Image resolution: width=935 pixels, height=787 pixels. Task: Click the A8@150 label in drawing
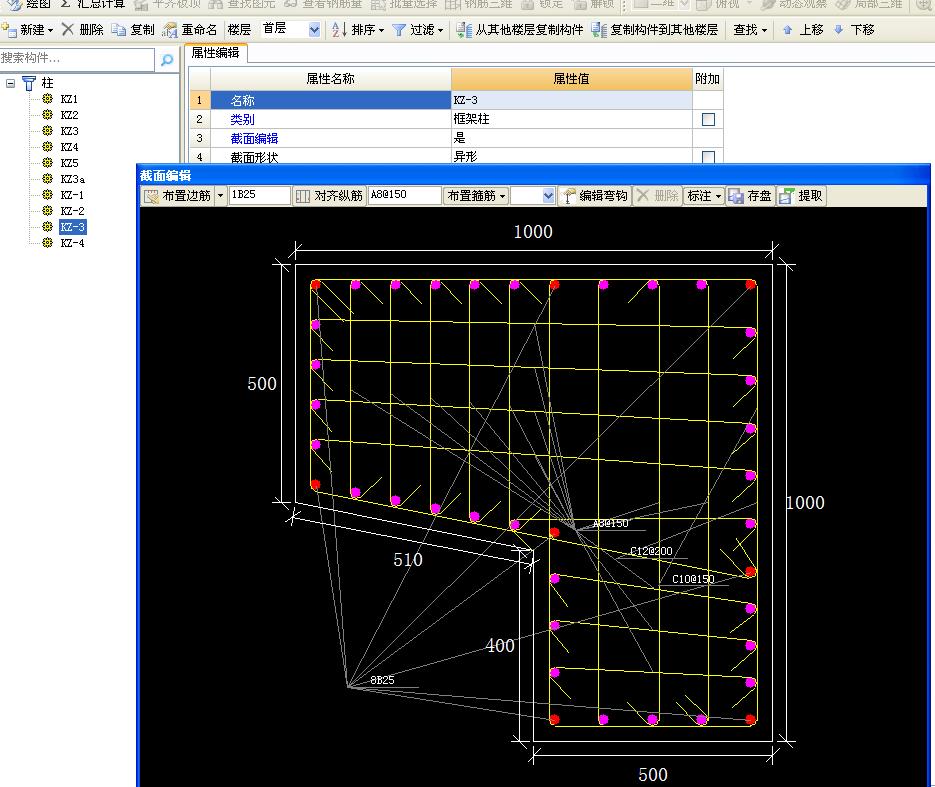coord(611,523)
